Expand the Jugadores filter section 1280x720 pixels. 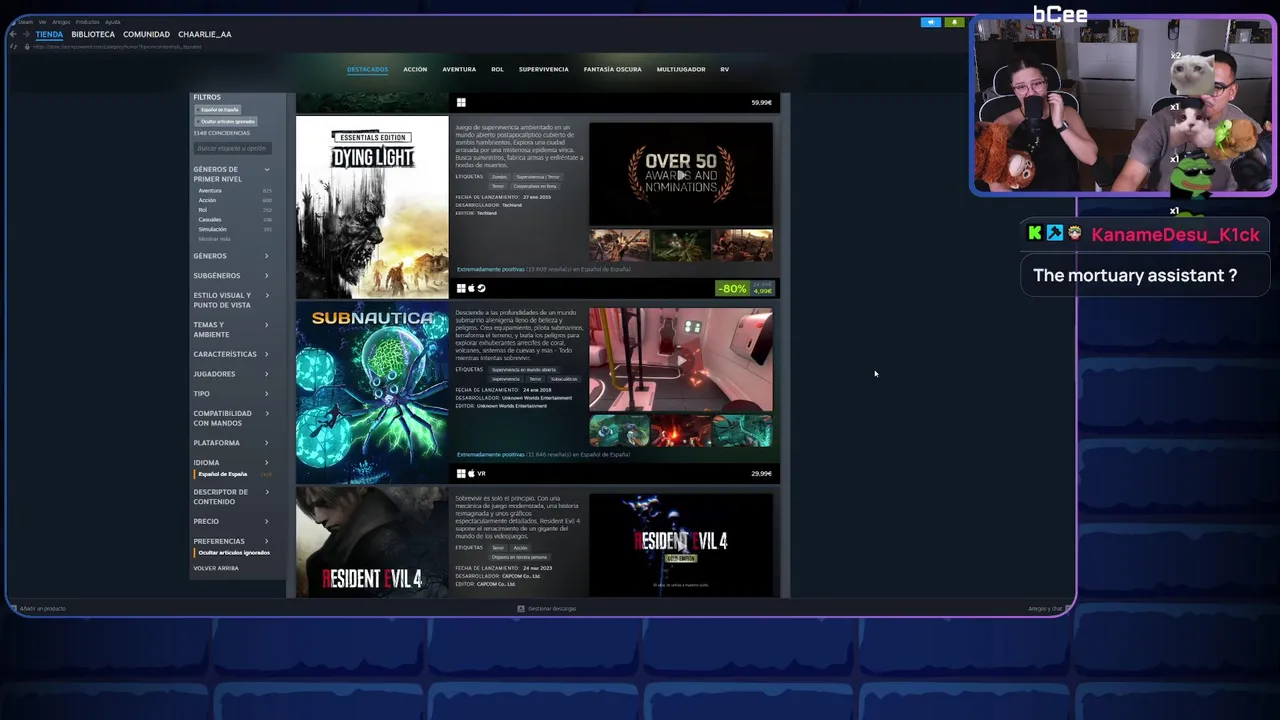[x=232, y=374]
